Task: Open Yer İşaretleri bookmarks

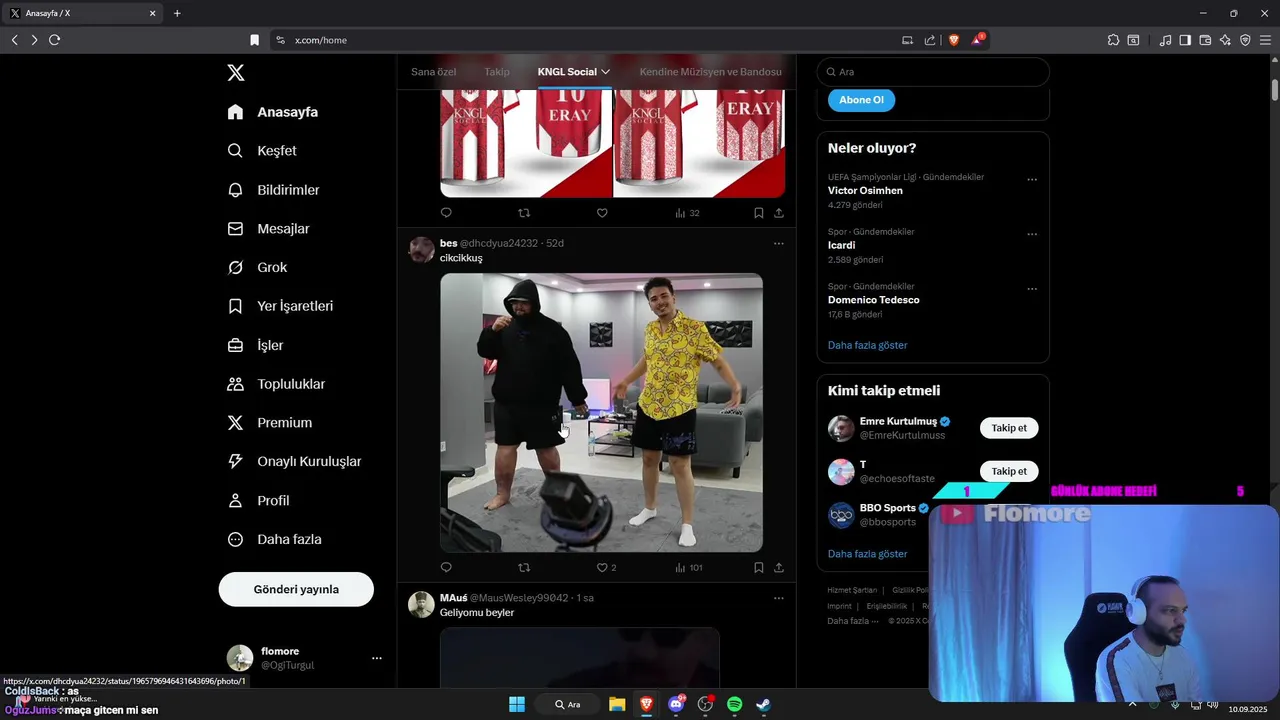Action: coord(281,306)
